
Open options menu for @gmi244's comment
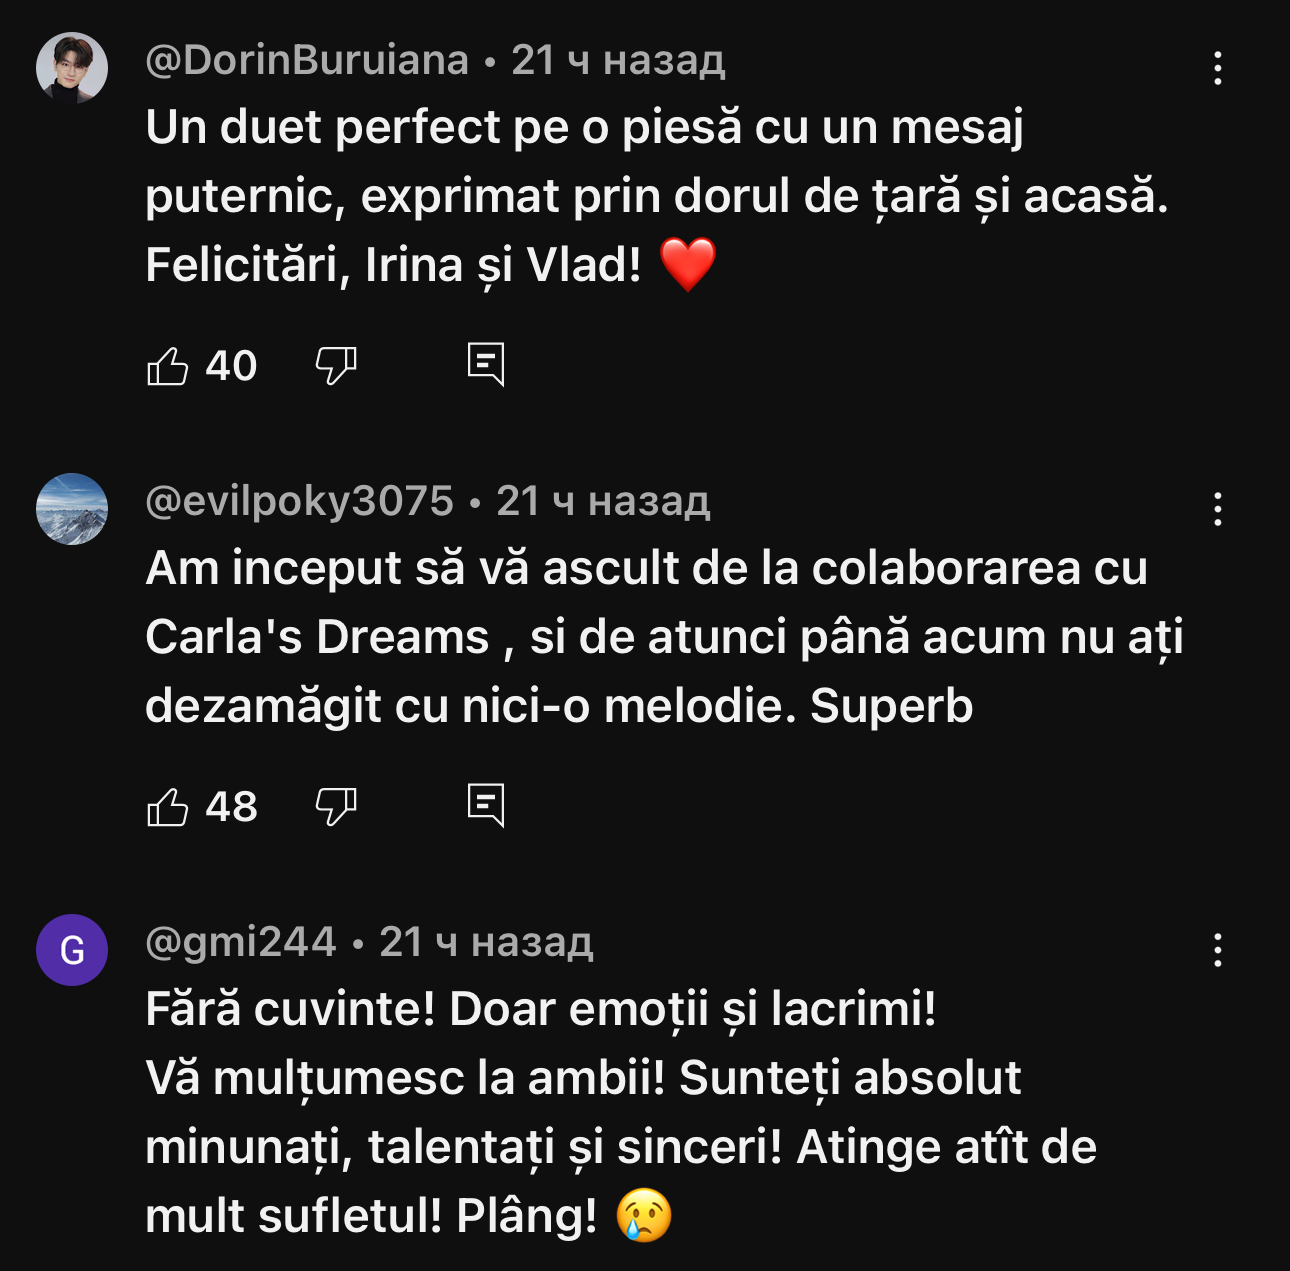point(1217,950)
